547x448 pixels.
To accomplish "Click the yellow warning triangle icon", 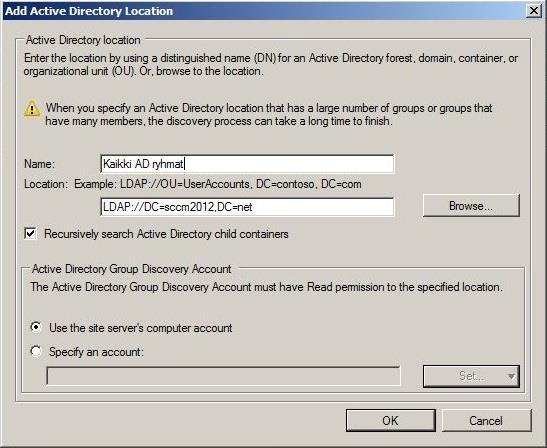I will [x=32, y=110].
